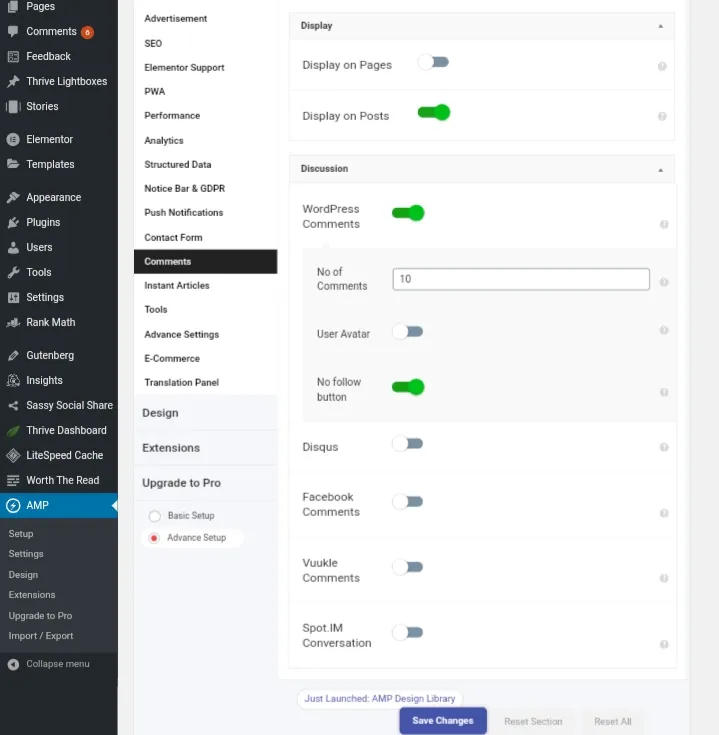719x735 pixels.
Task: Click the Comments speech bubble icon in sidebar
Action: (13, 31)
